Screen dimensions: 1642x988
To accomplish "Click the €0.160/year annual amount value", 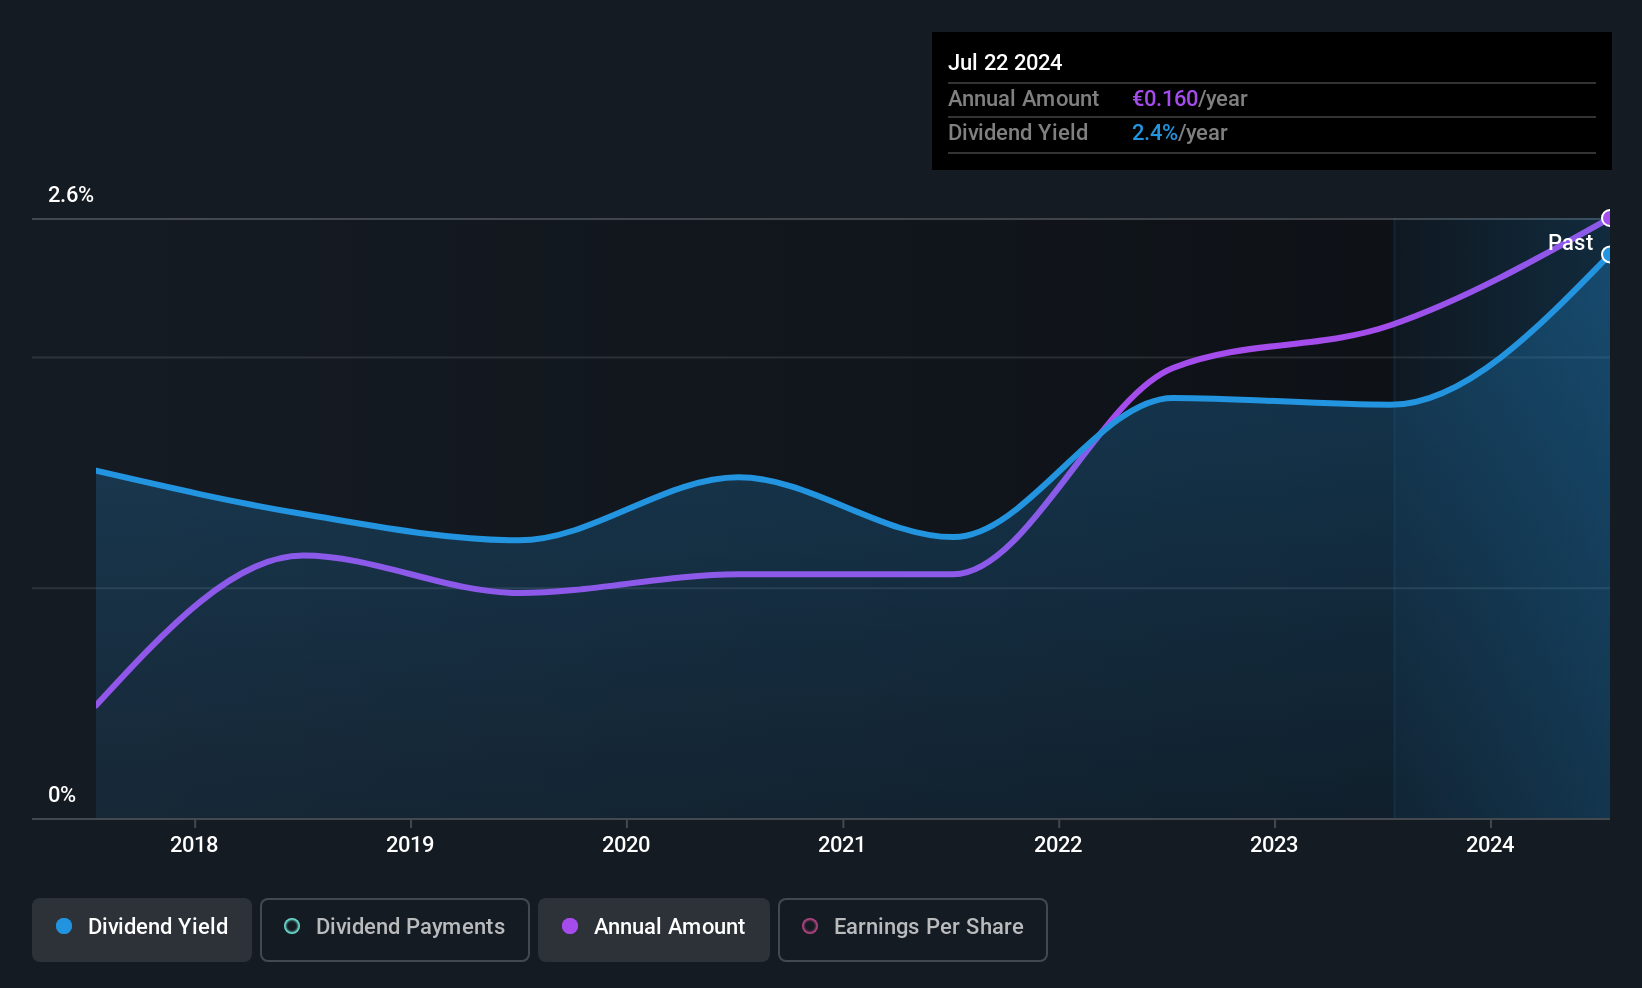I will coord(1189,98).
